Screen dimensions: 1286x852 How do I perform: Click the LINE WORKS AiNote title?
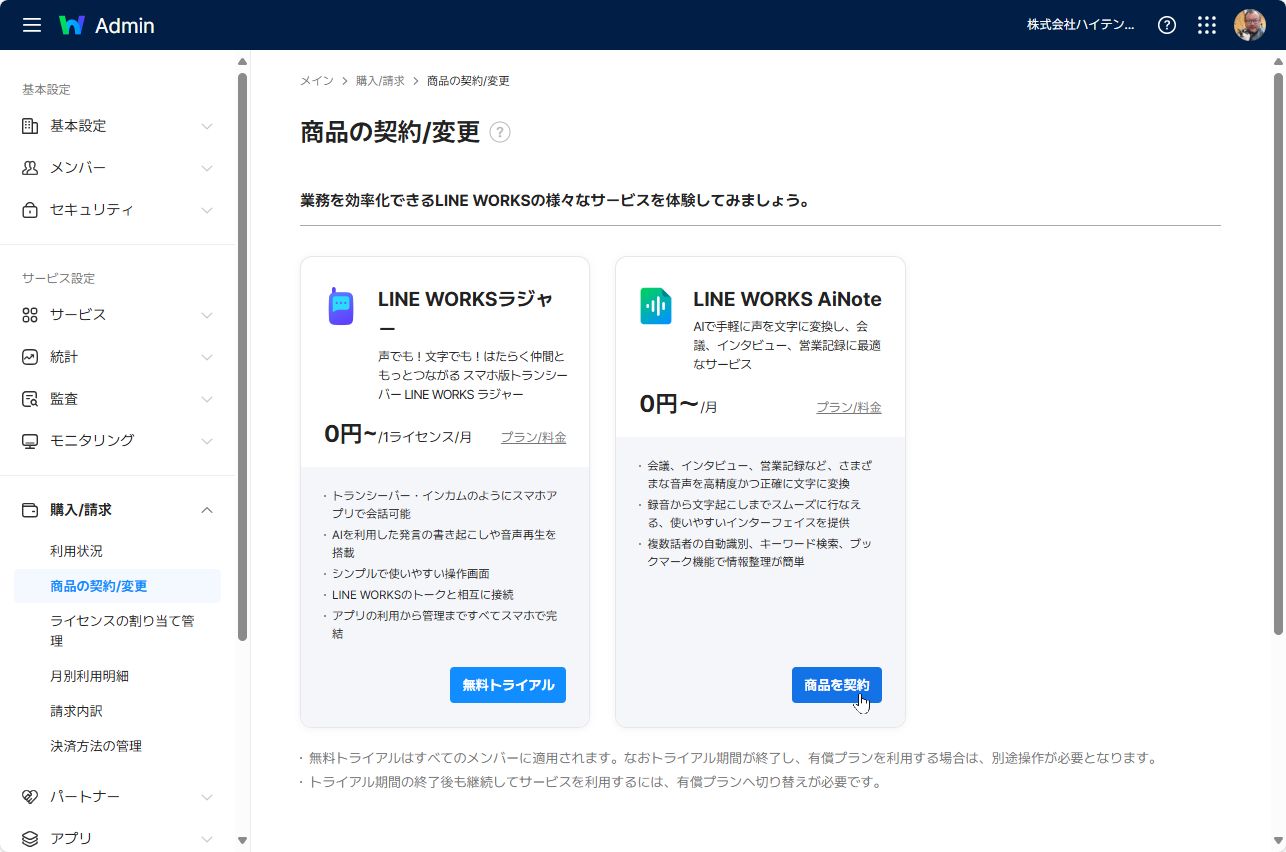pyautogui.click(x=787, y=299)
